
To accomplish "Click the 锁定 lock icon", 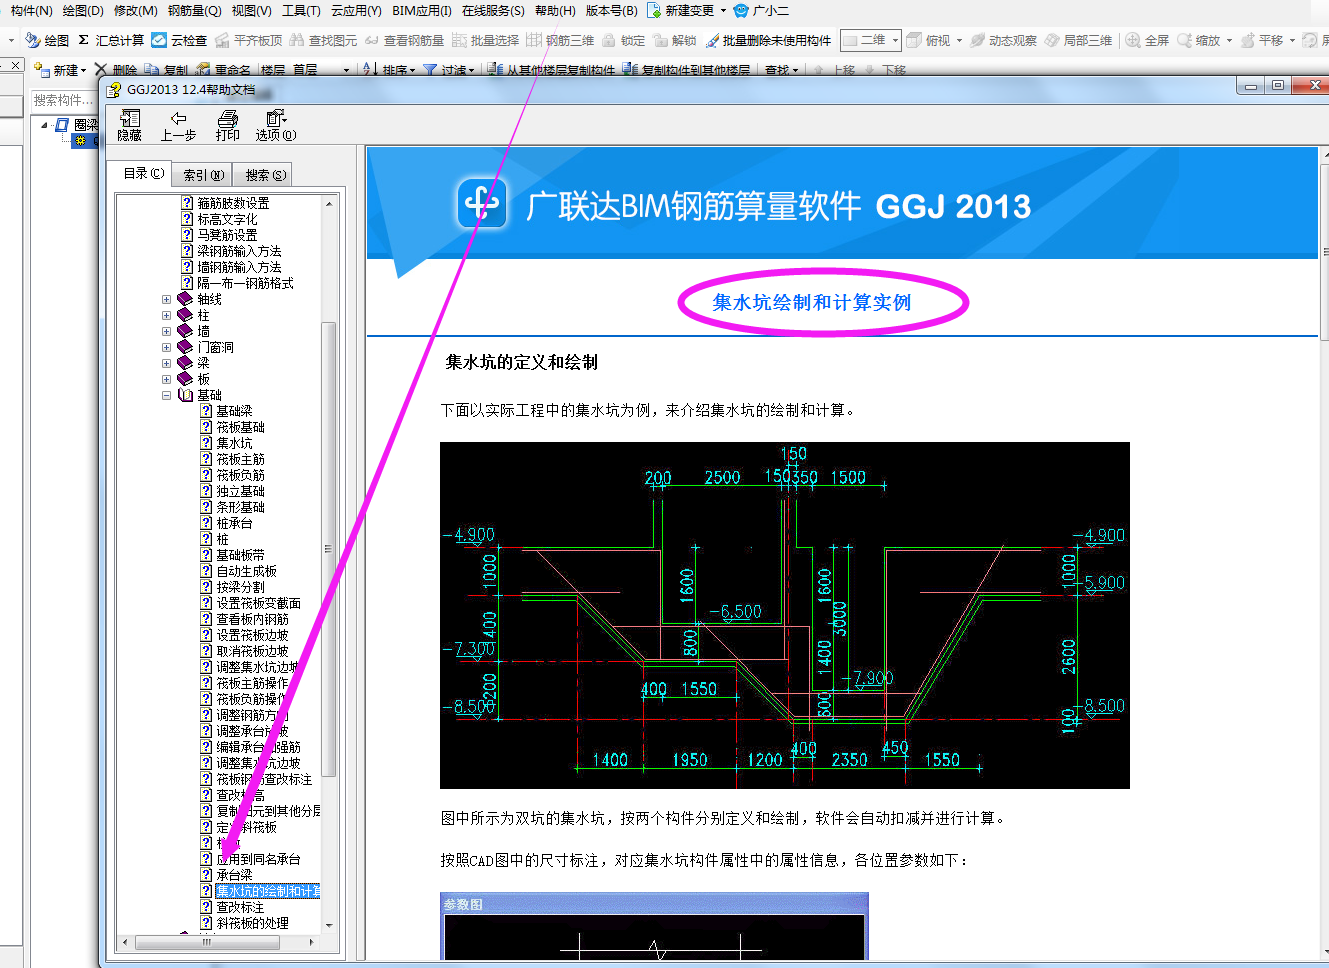I will [x=608, y=40].
